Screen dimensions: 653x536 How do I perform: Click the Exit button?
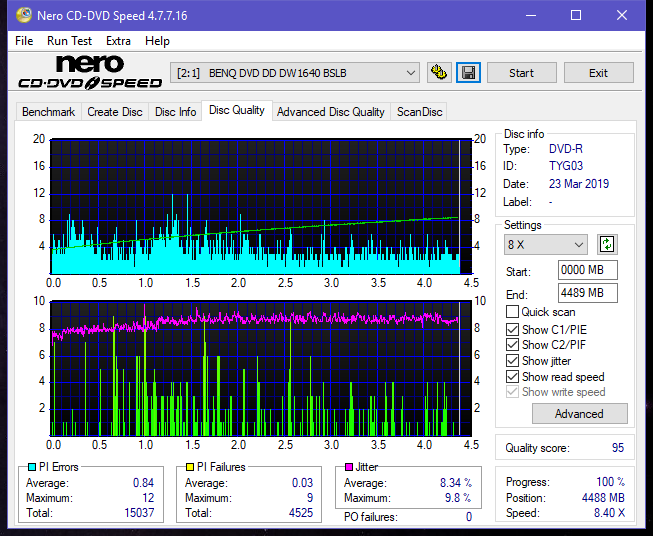(598, 73)
